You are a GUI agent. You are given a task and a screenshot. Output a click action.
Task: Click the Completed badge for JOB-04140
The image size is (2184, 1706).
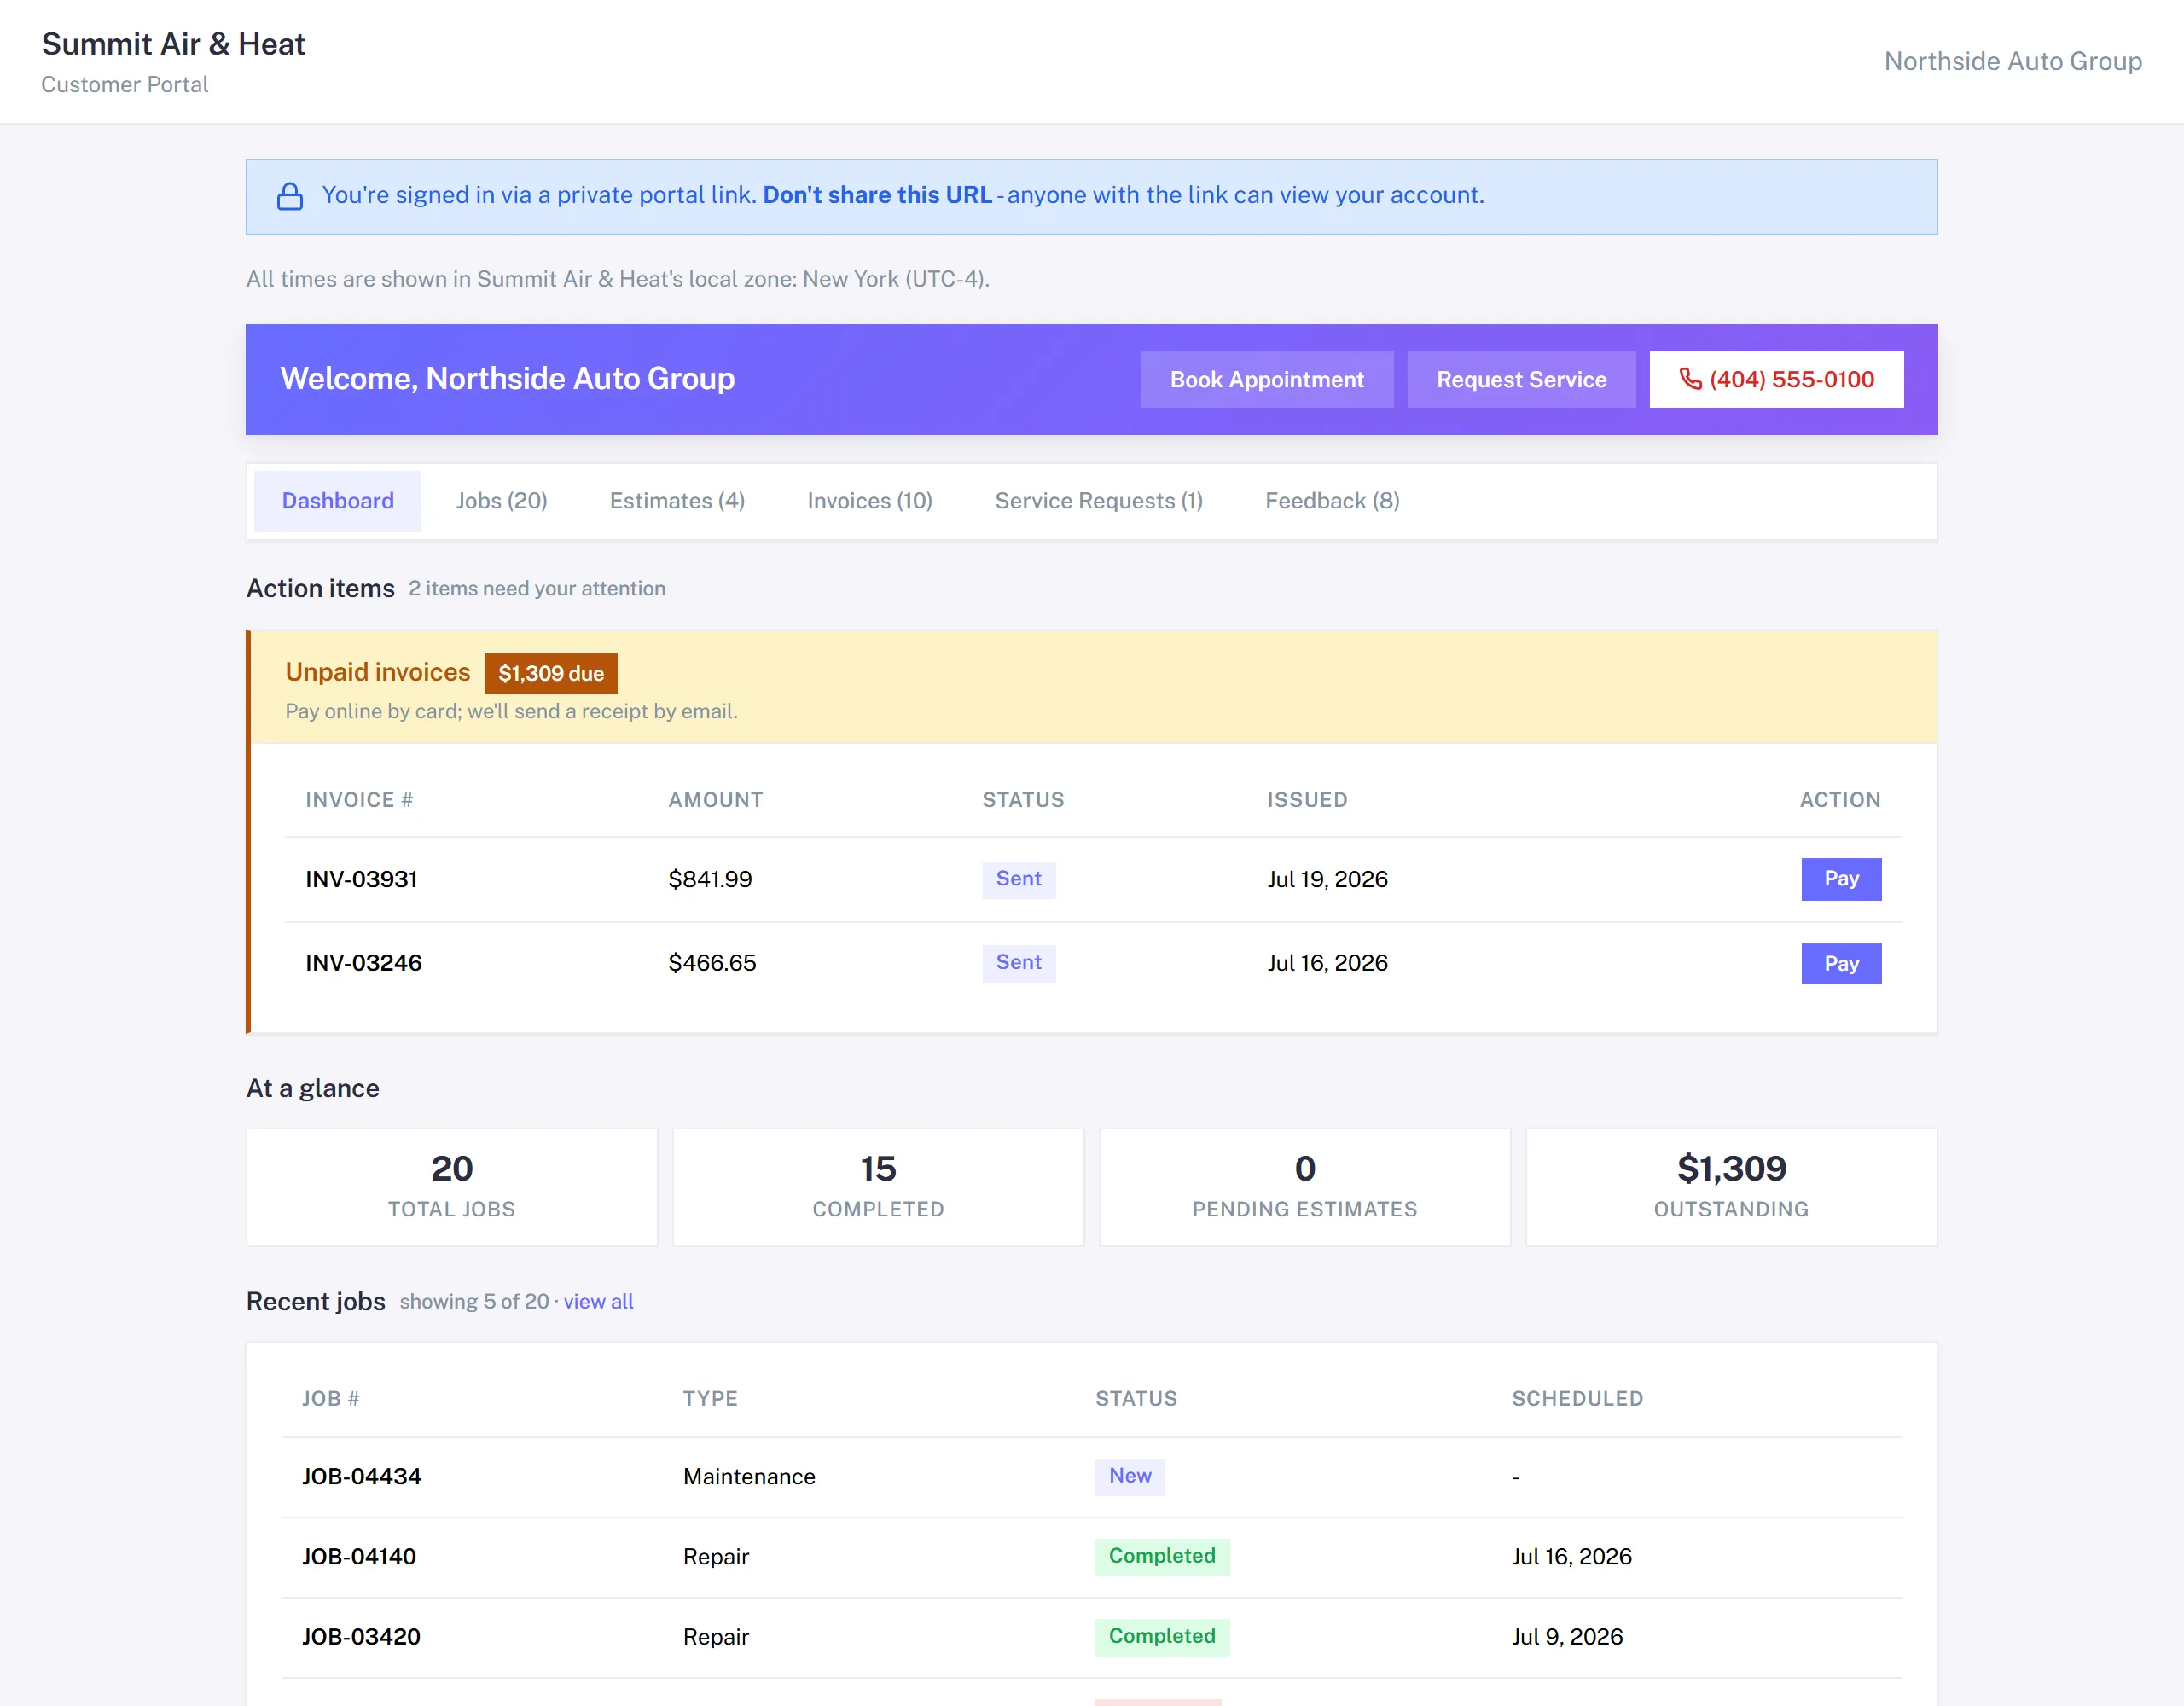(x=1162, y=1556)
